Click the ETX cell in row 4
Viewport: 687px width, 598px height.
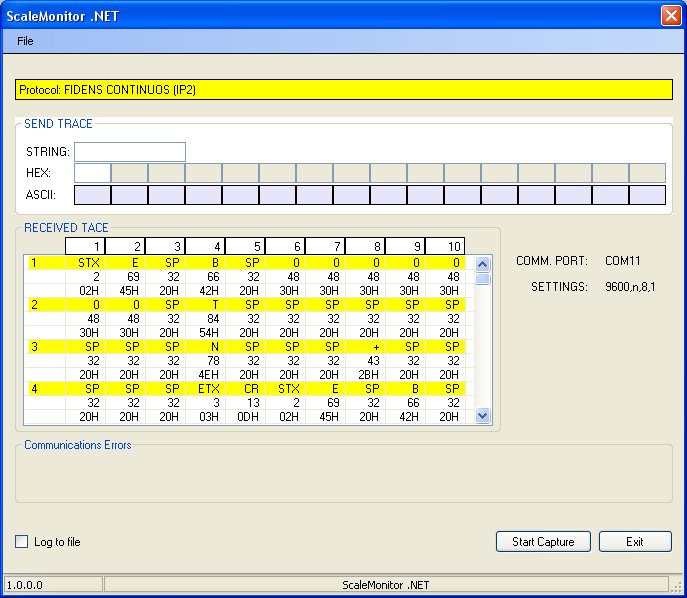click(206, 388)
